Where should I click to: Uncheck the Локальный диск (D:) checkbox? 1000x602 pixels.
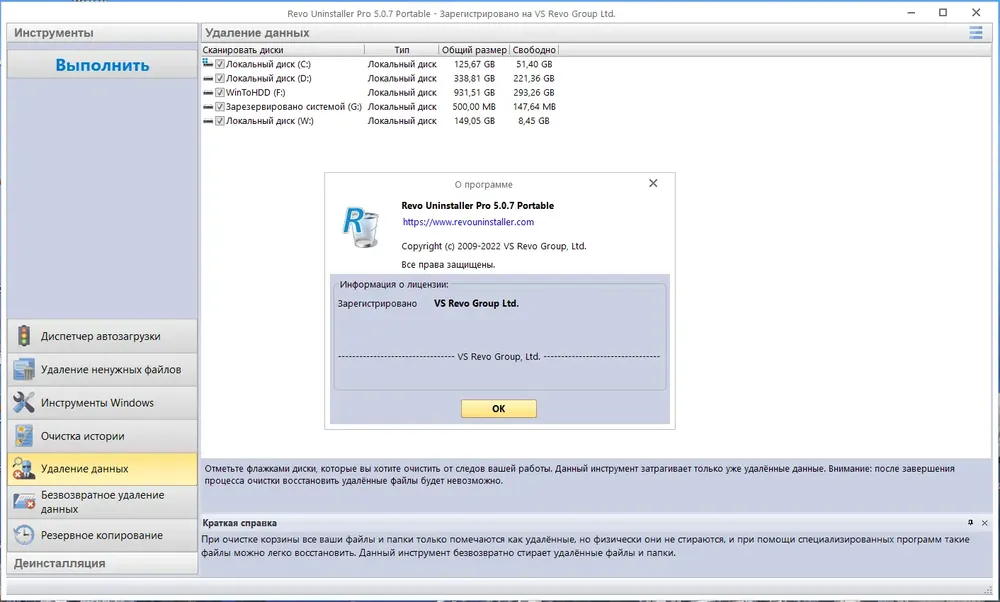pyautogui.click(x=219, y=78)
